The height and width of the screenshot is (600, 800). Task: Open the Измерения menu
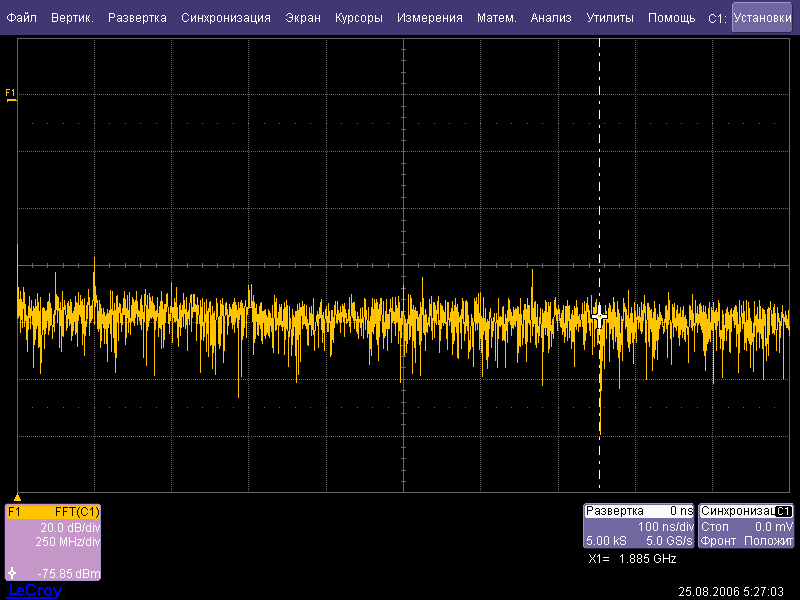click(x=429, y=18)
